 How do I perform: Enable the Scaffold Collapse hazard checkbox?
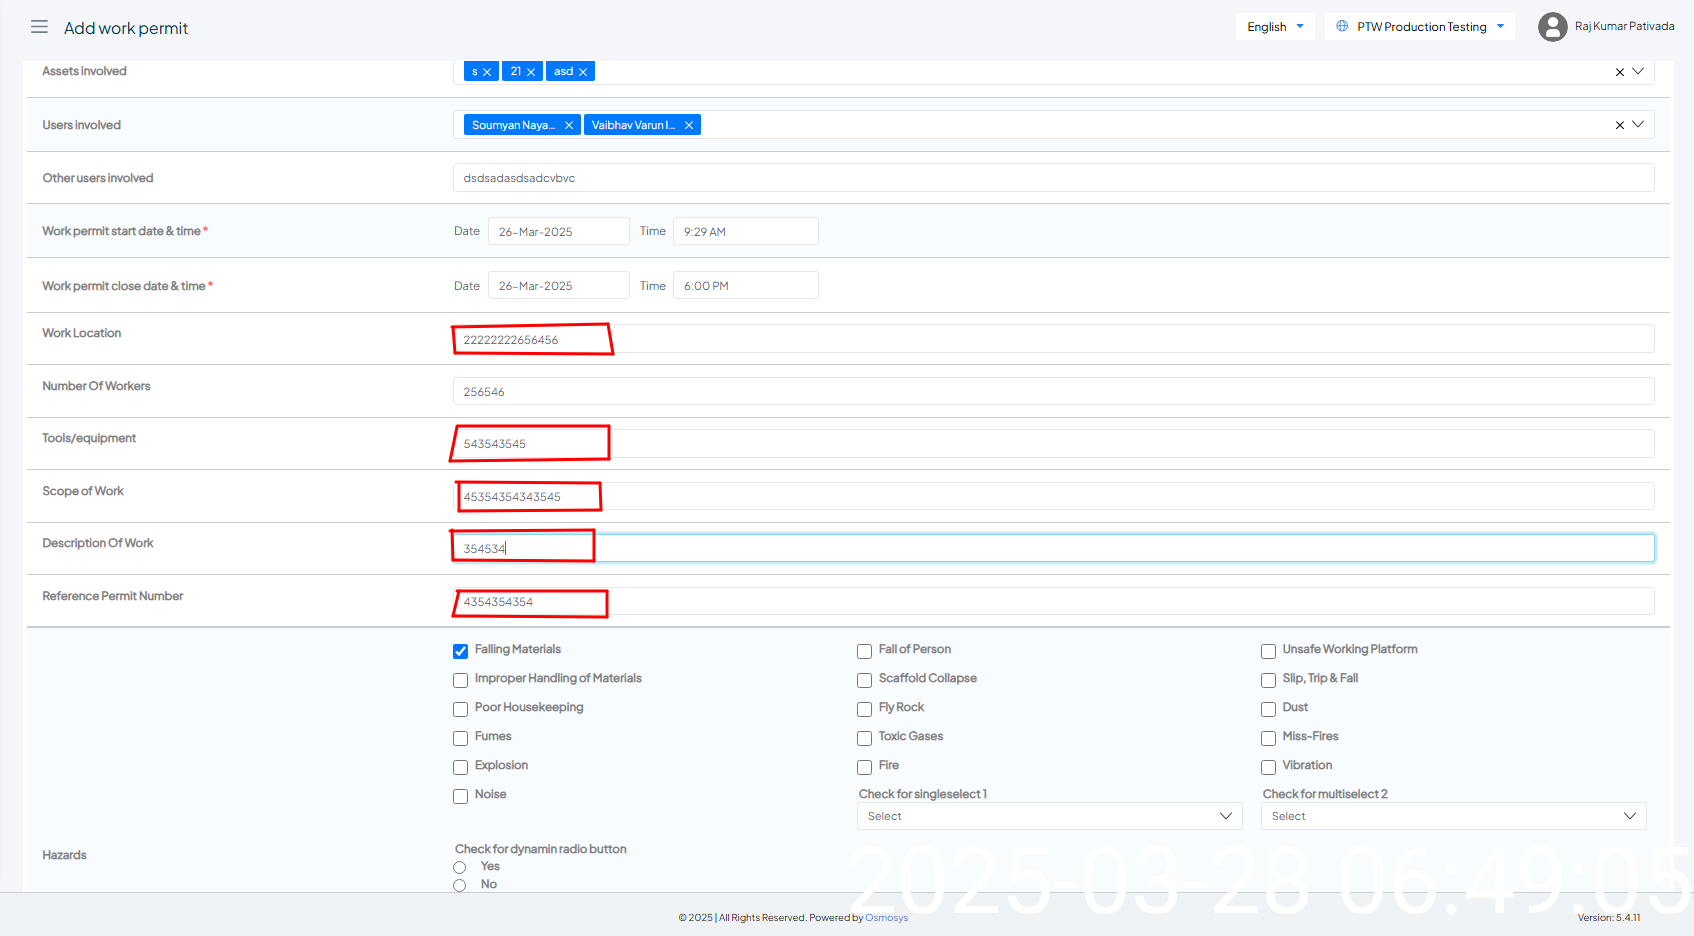click(864, 680)
